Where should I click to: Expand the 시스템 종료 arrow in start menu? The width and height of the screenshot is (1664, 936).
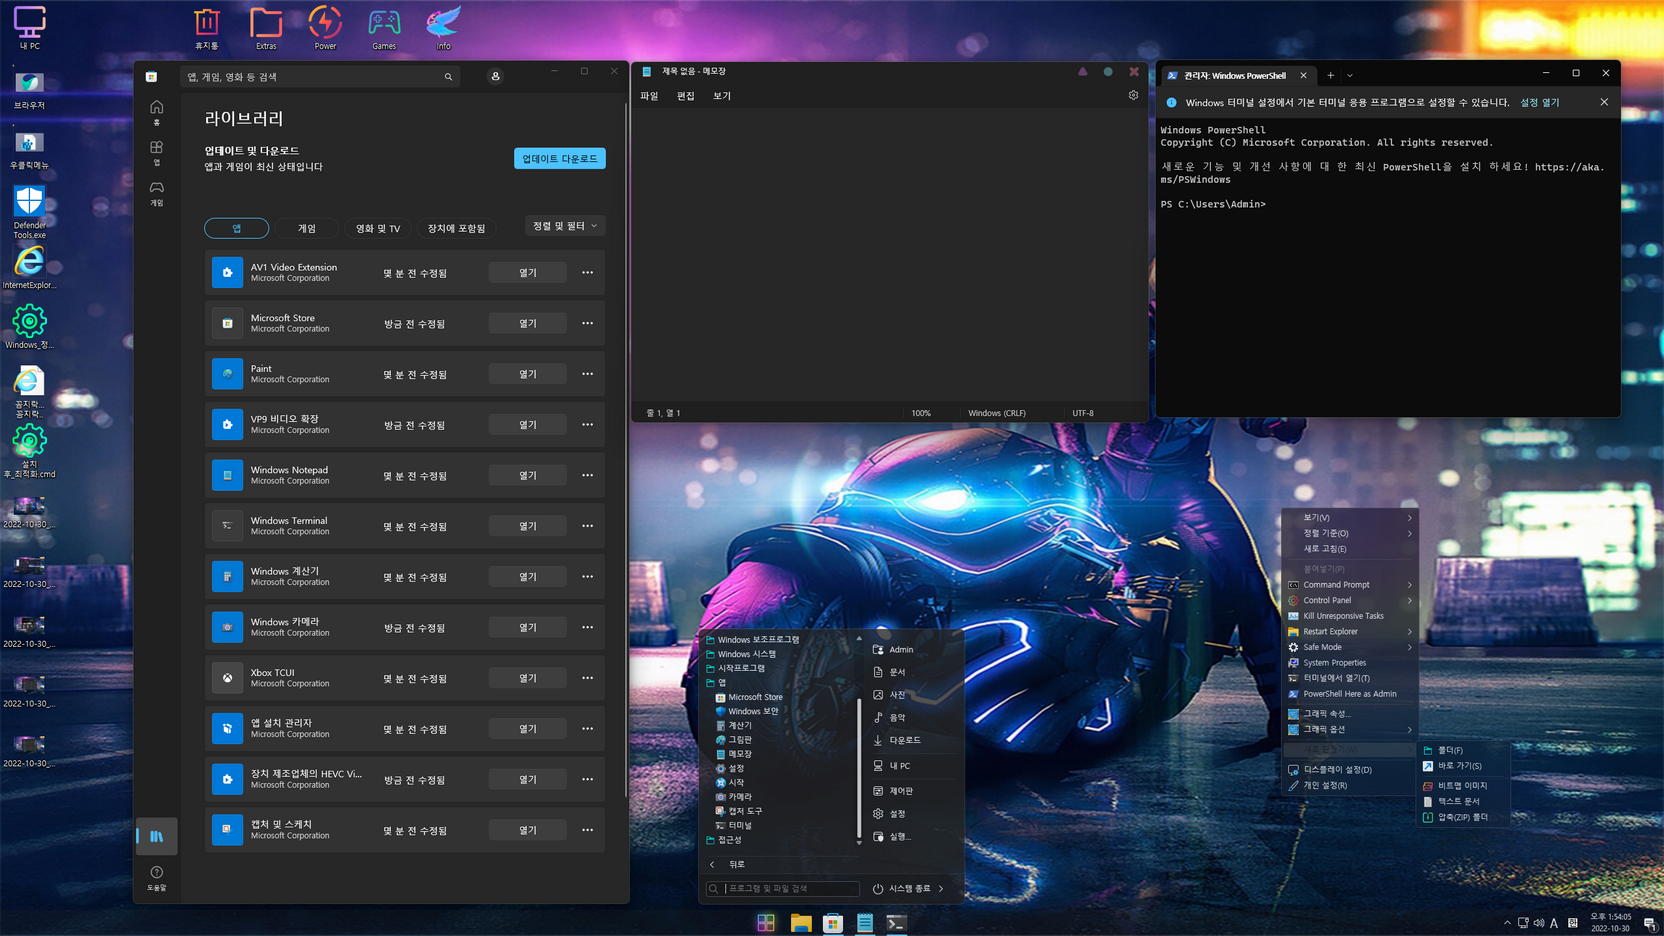tap(941, 888)
